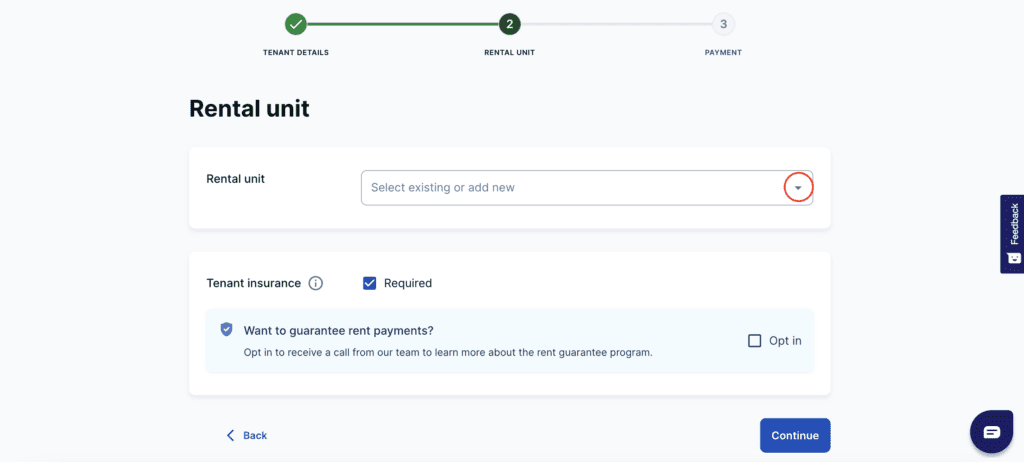Click the progress line between steps 1 and 2

(x=402, y=24)
